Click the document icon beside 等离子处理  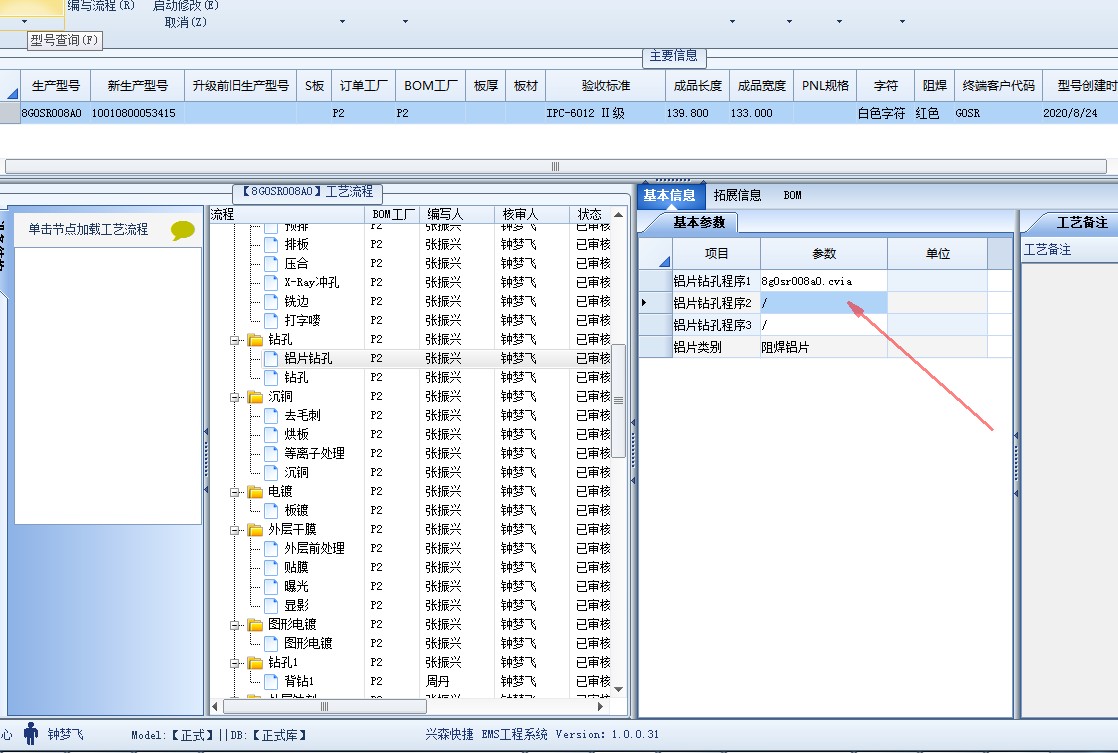(271, 454)
